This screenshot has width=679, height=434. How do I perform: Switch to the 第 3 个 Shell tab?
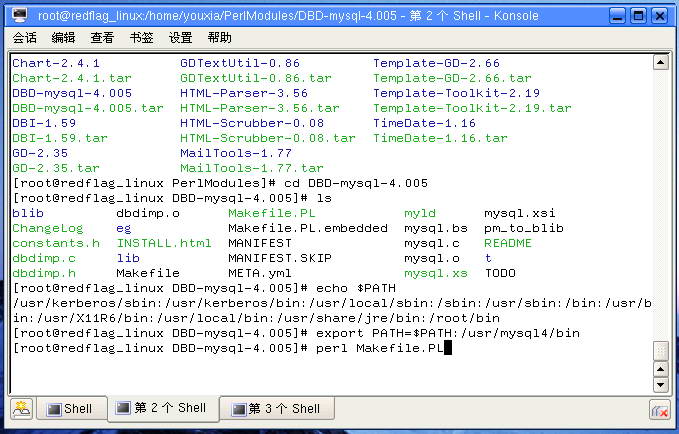coord(277,409)
